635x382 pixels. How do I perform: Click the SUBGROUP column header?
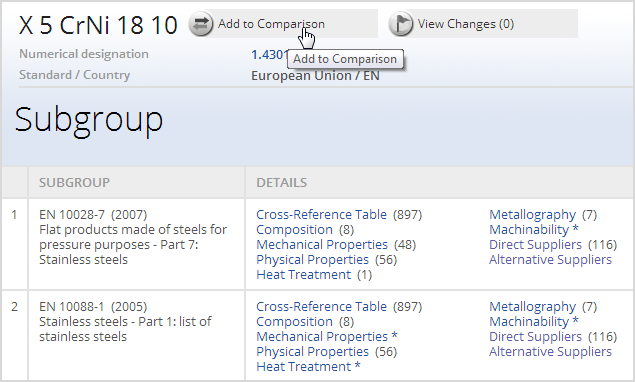point(75,183)
